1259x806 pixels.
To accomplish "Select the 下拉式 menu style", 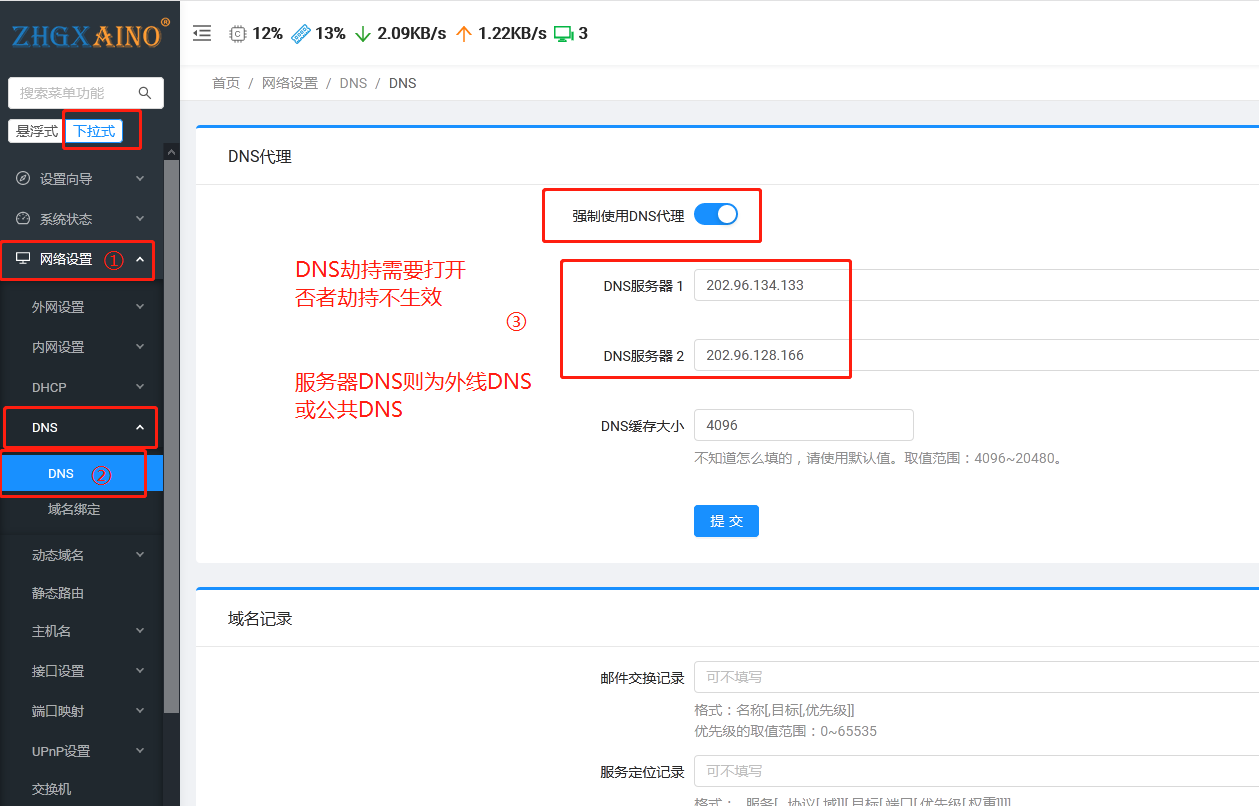I will [x=94, y=131].
